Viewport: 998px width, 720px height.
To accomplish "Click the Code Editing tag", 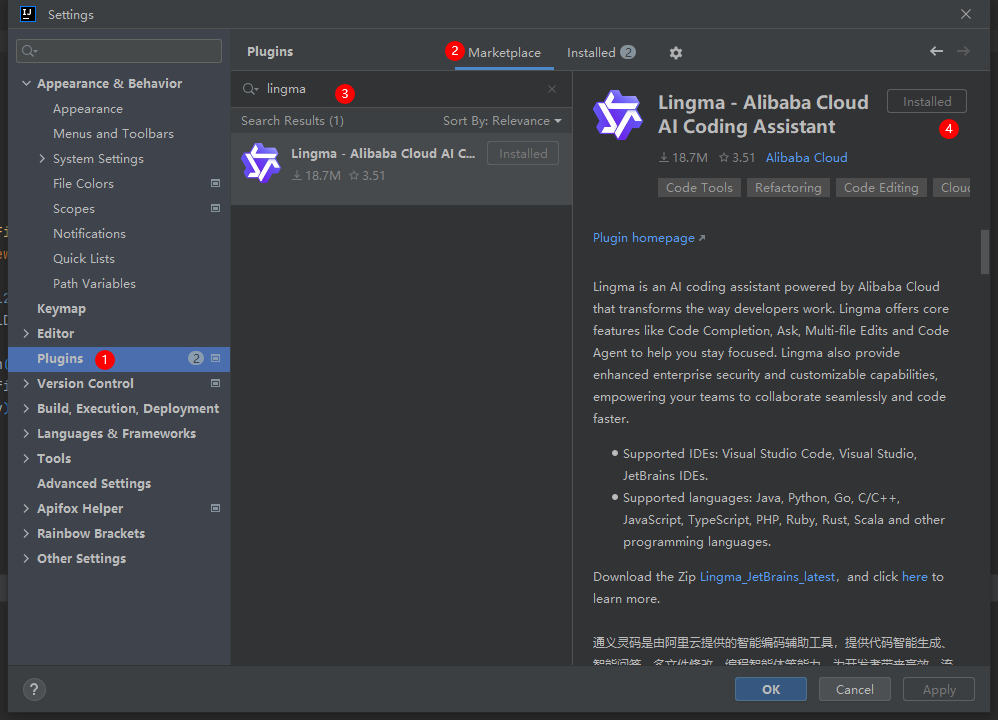I will point(881,188).
